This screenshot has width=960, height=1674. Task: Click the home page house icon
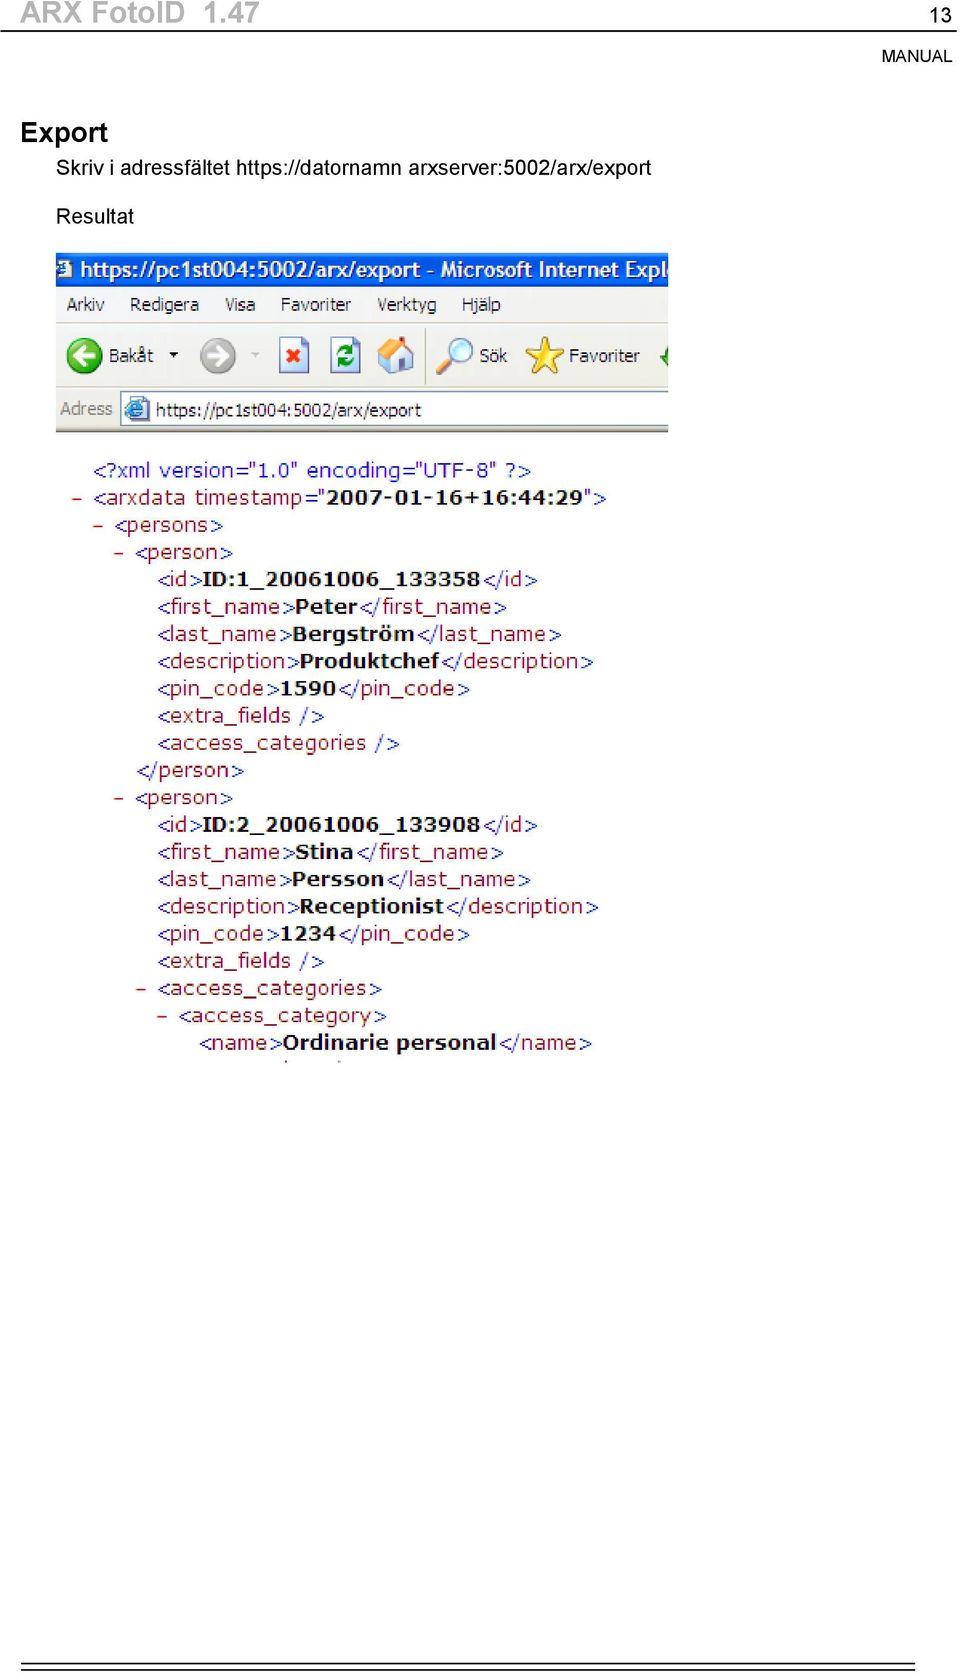click(396, 355)
